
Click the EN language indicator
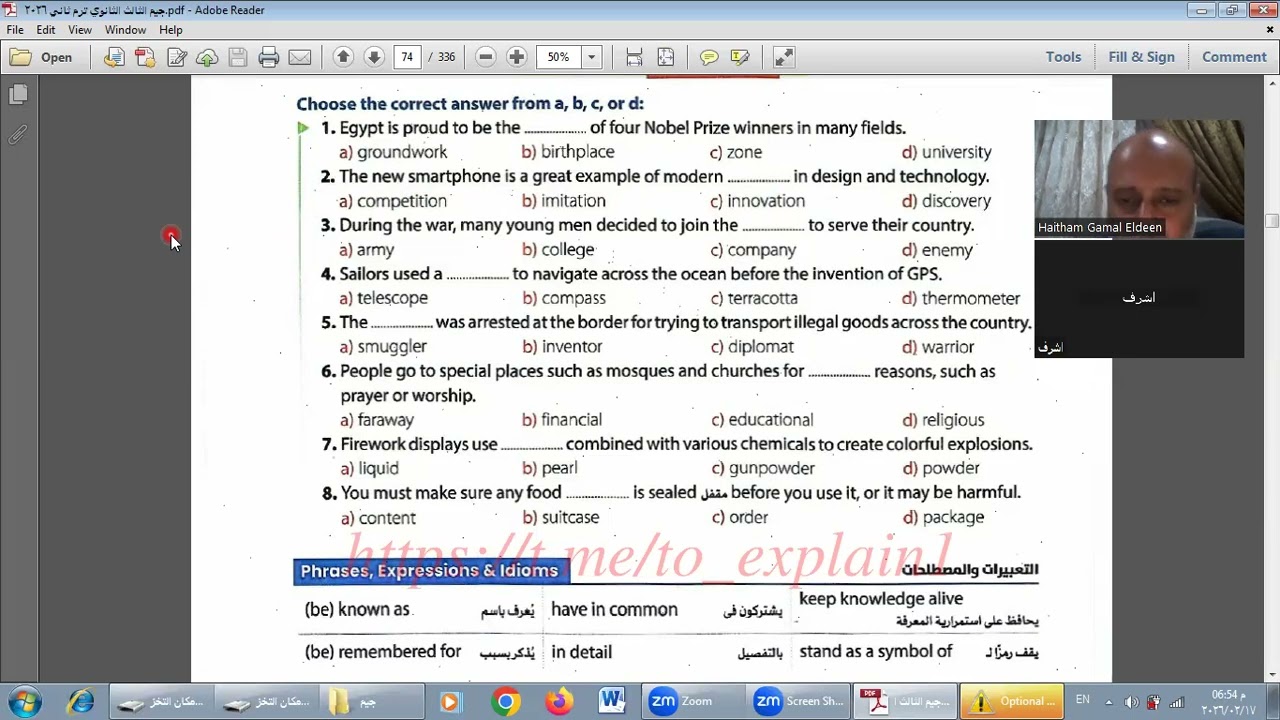(1082, 700)
